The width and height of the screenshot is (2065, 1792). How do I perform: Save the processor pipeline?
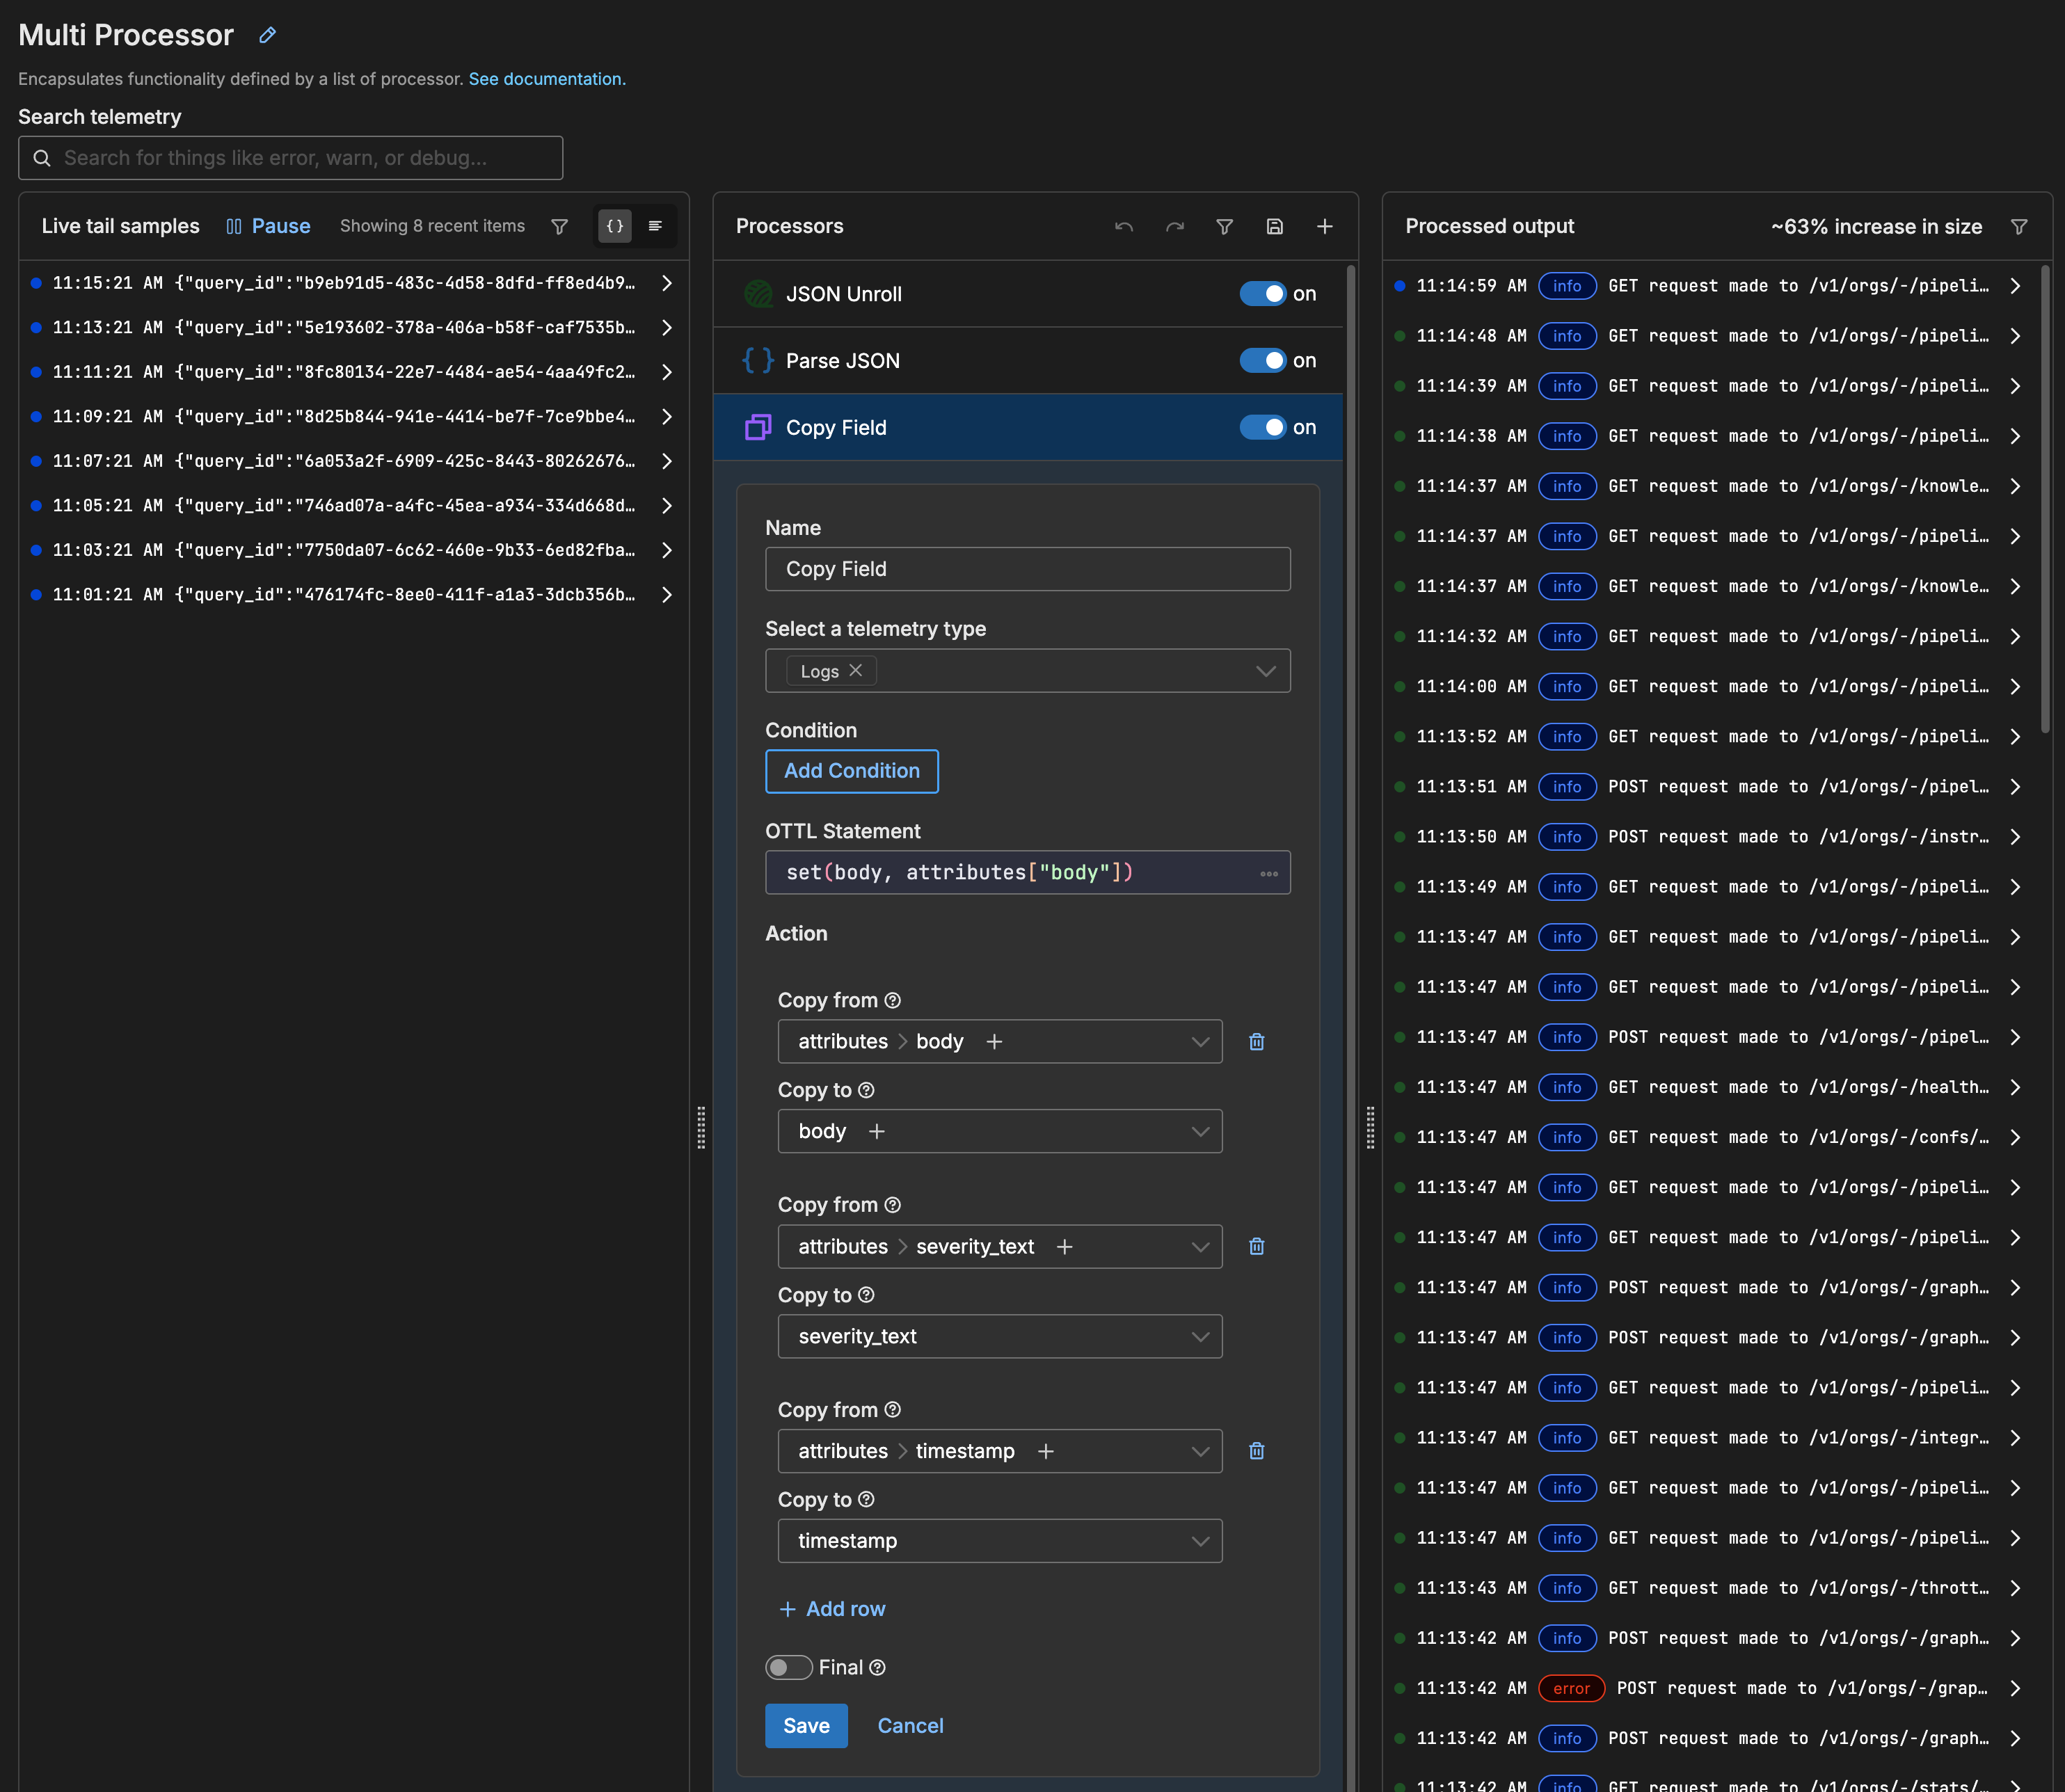1274,226
